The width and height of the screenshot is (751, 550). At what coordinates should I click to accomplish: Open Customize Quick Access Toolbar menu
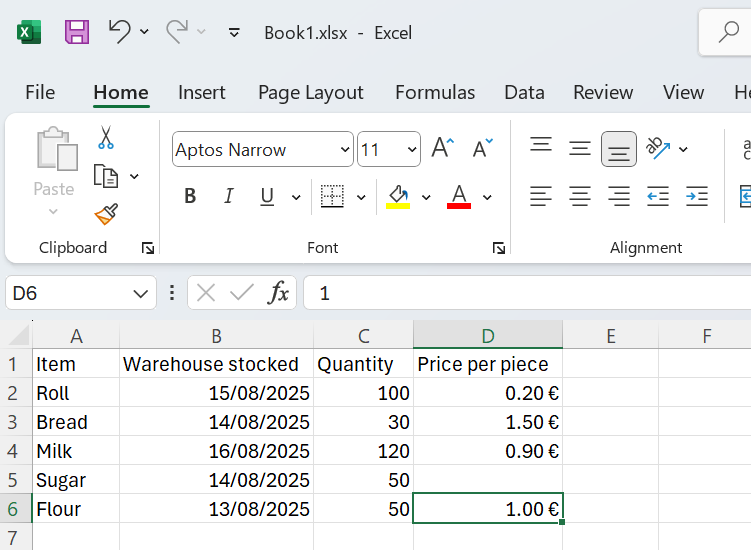tap(234, 33)
